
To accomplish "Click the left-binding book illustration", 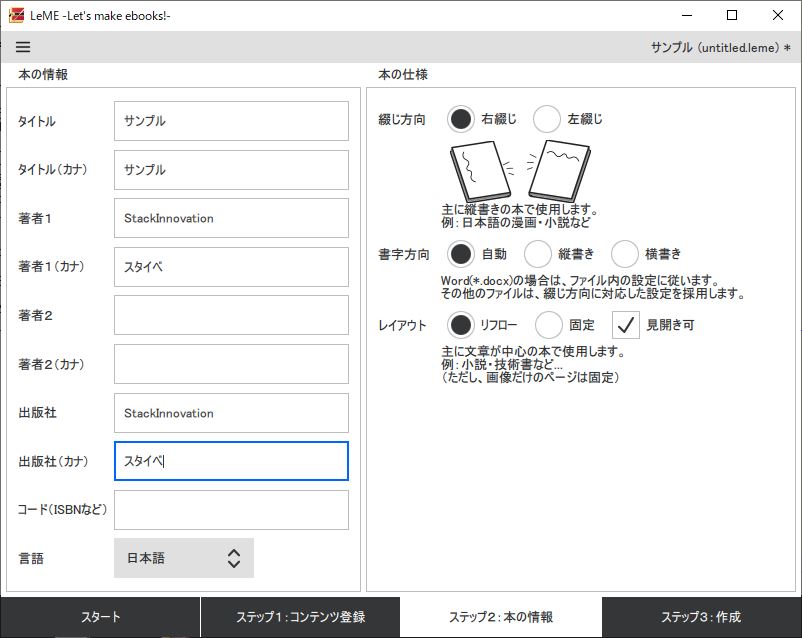I will 559,170.
